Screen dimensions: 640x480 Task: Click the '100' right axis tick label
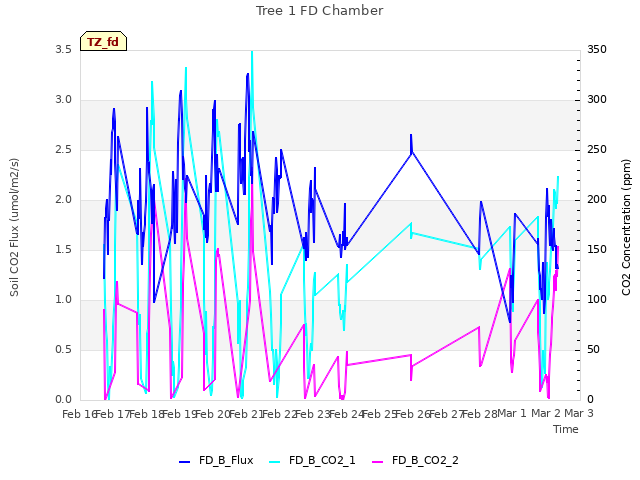[x=597, y=300]
